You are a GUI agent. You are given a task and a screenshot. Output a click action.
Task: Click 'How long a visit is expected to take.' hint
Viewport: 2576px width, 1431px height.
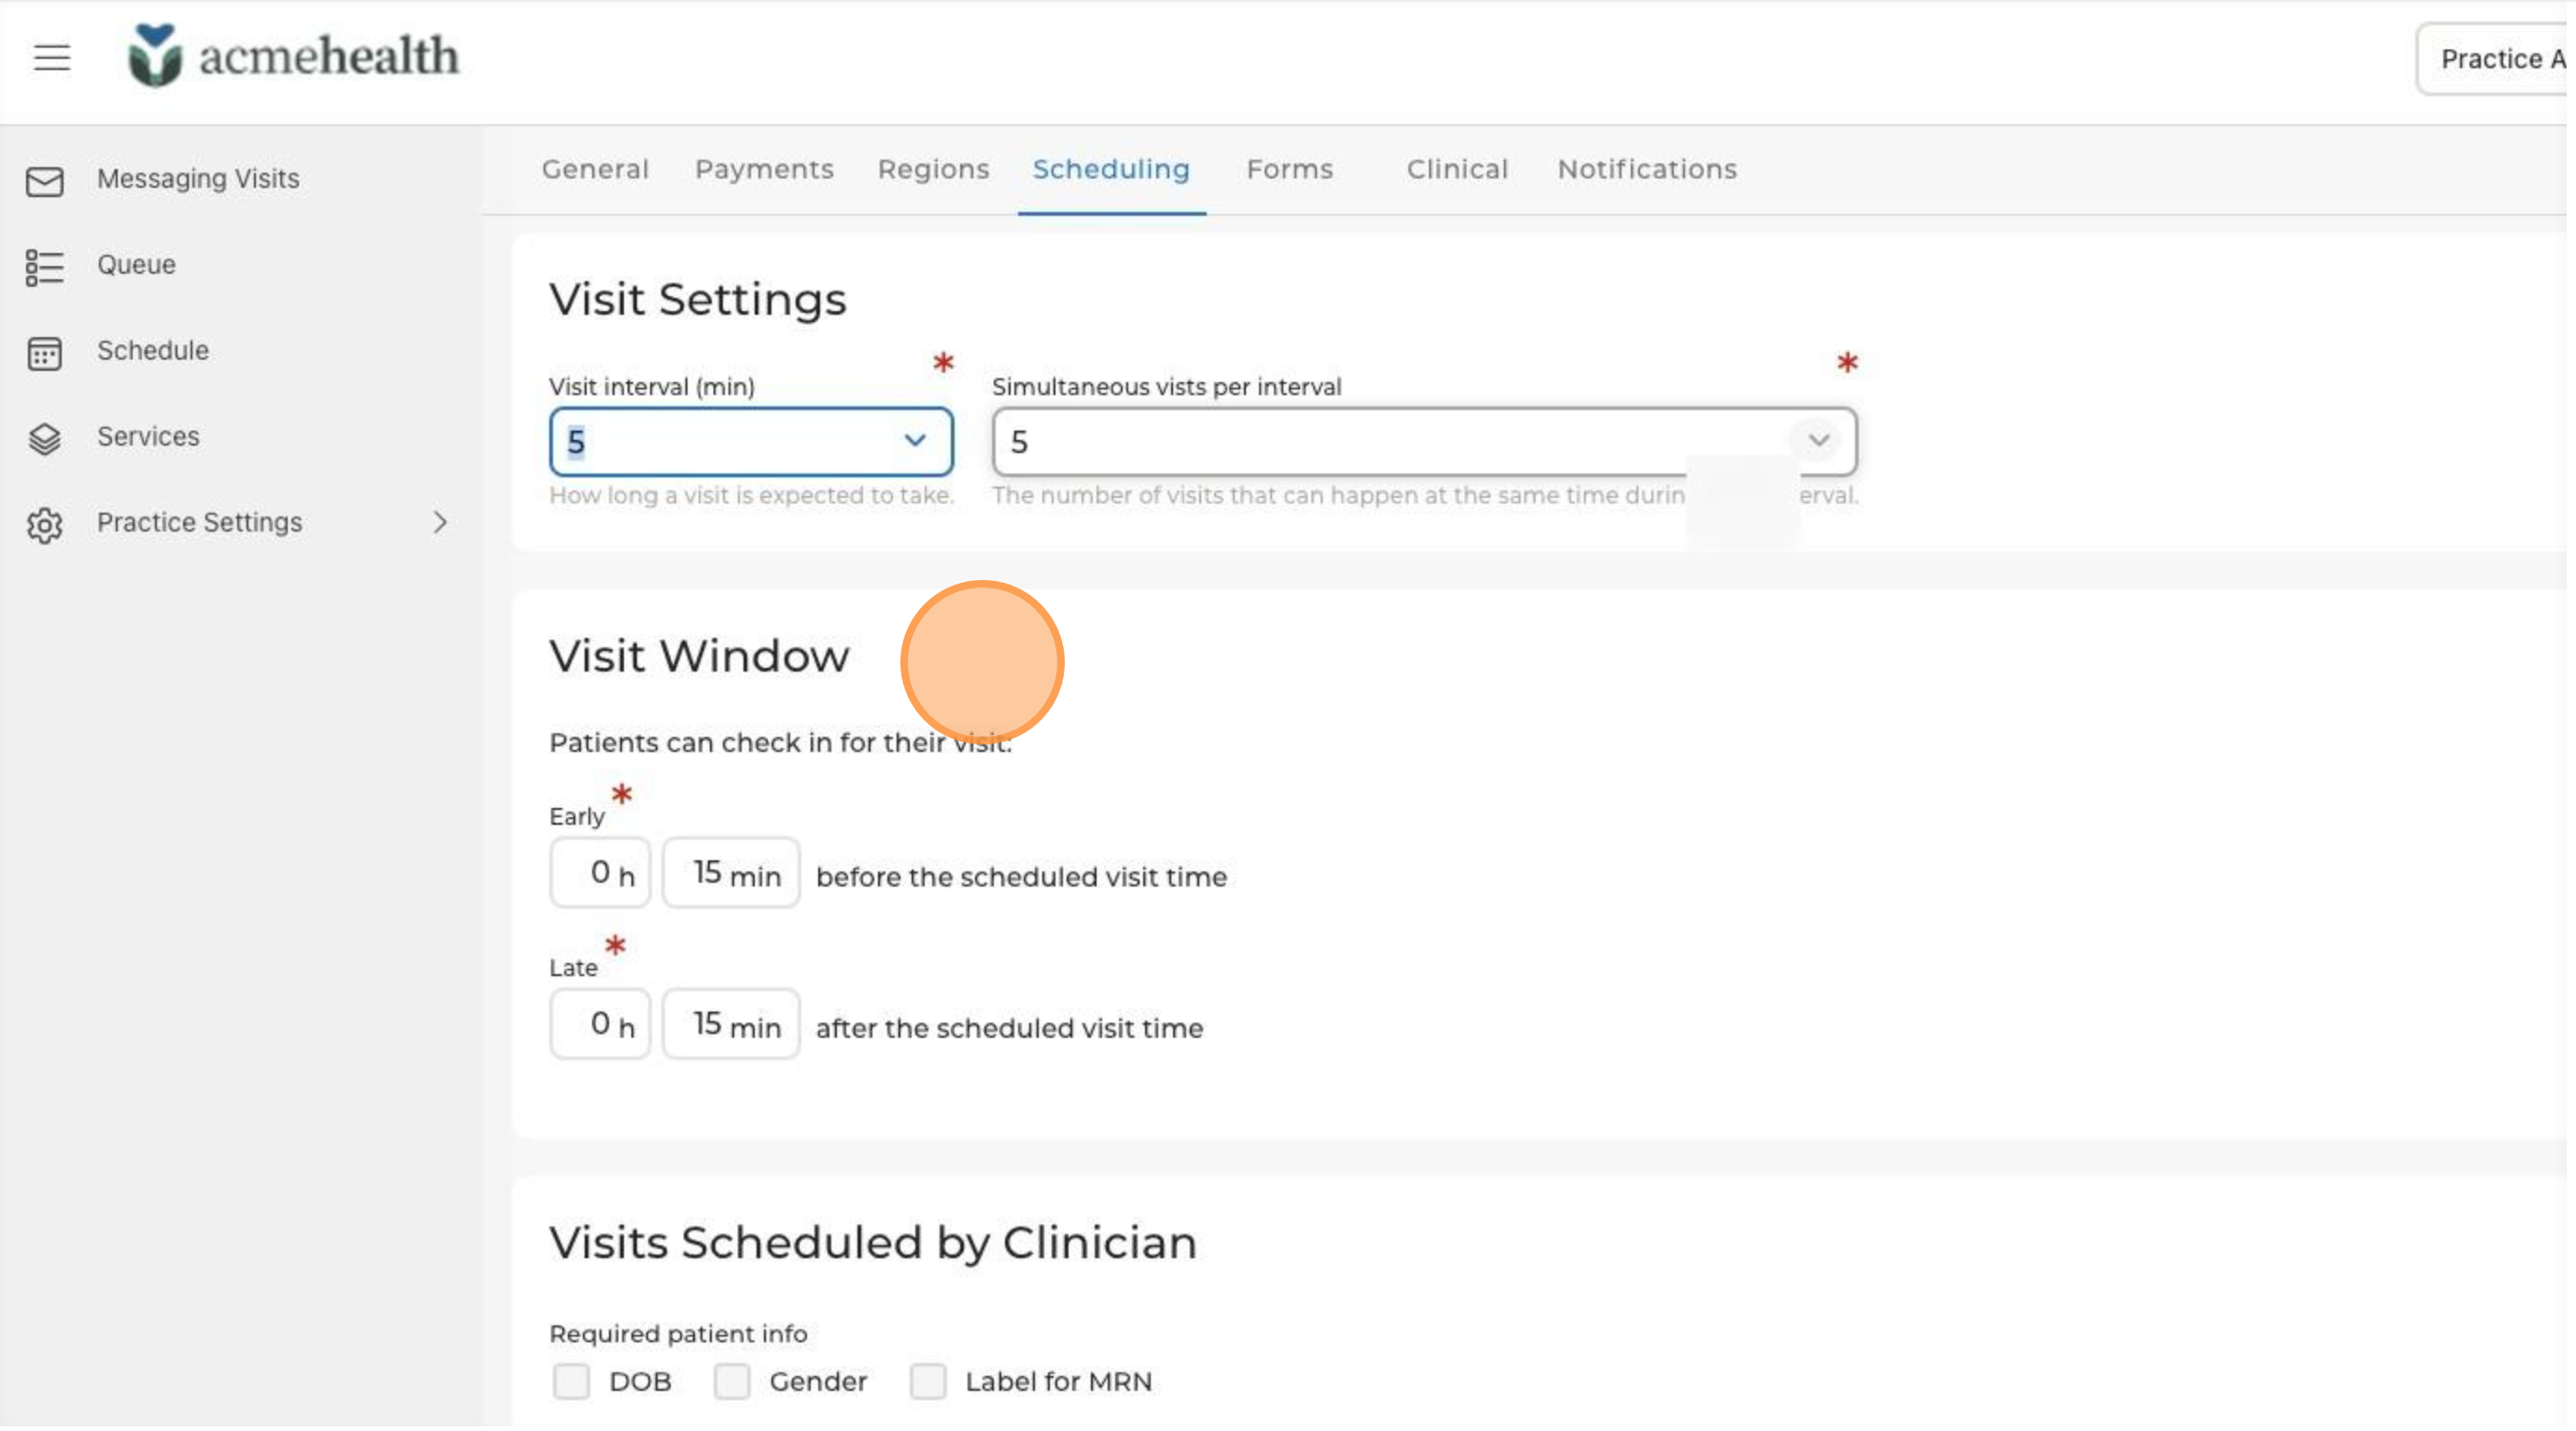(754, 497)
